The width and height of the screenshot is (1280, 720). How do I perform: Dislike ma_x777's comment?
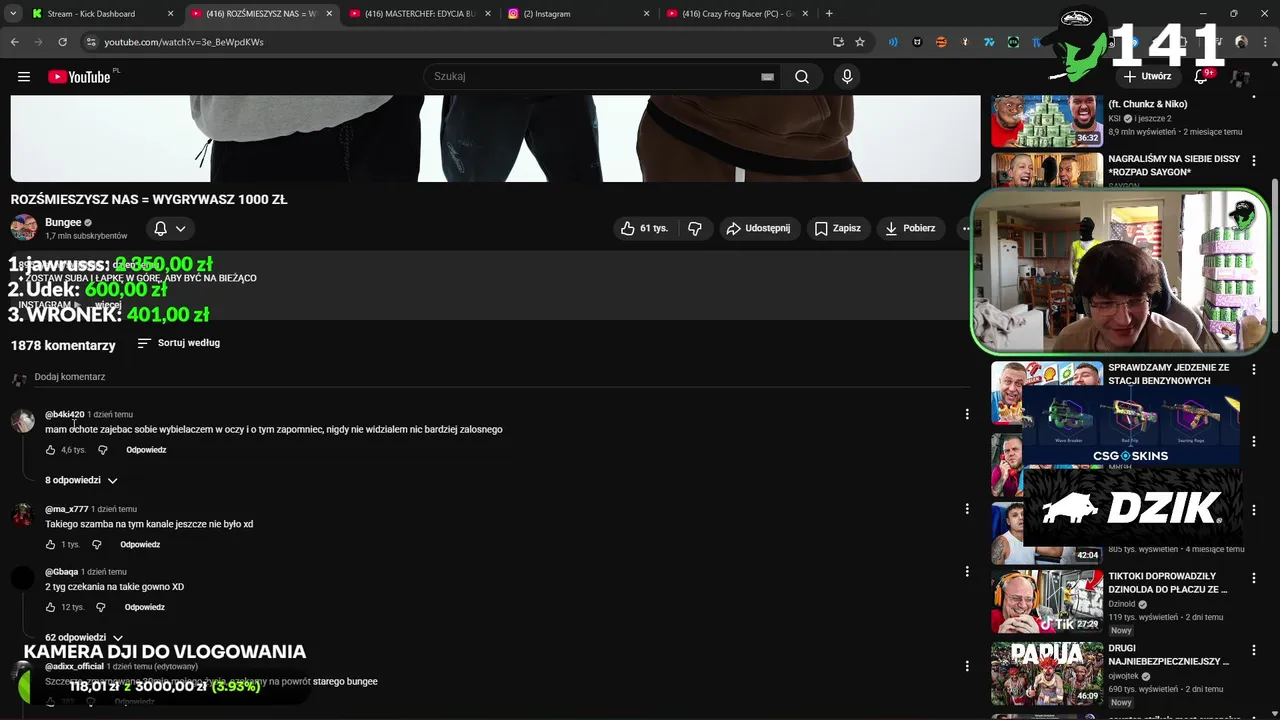click(x=97, y=545)
